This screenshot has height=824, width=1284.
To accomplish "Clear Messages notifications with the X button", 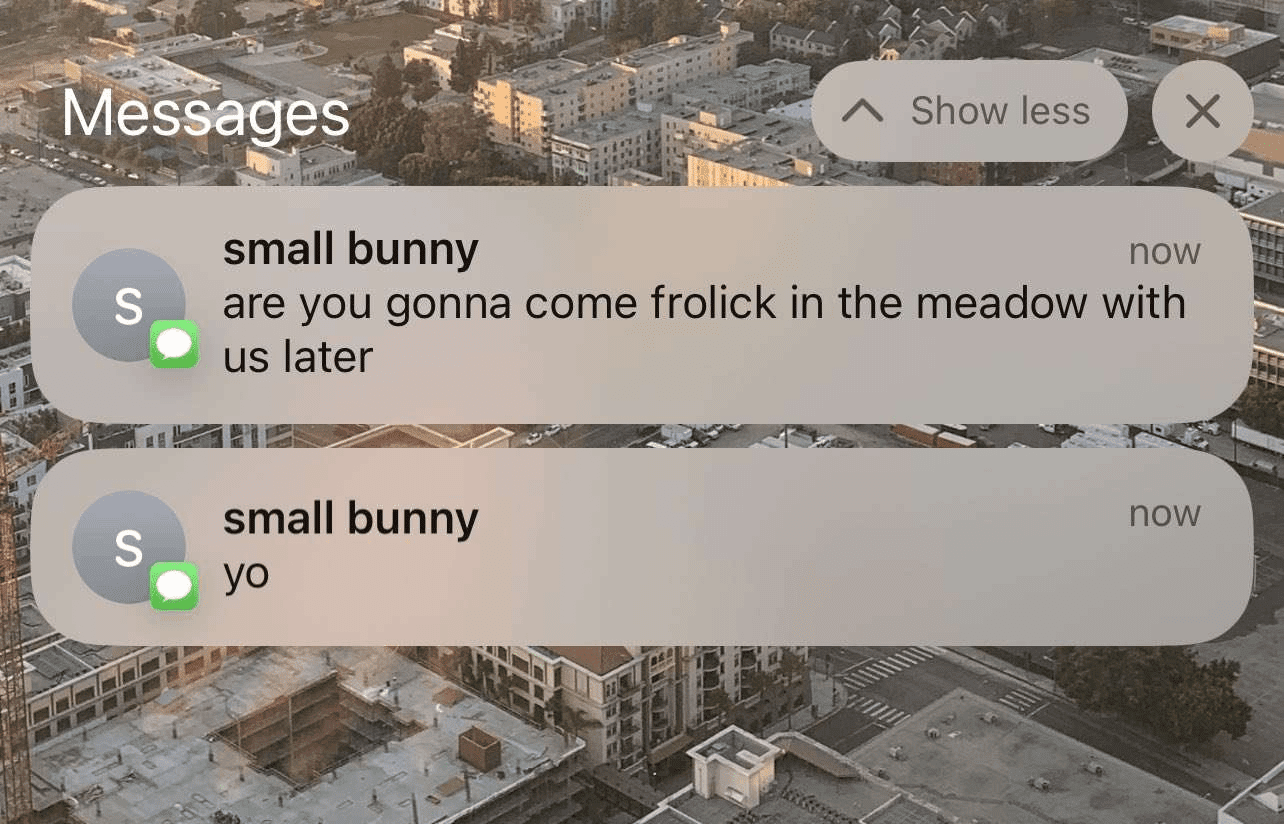I will [x=1202, y=111].
